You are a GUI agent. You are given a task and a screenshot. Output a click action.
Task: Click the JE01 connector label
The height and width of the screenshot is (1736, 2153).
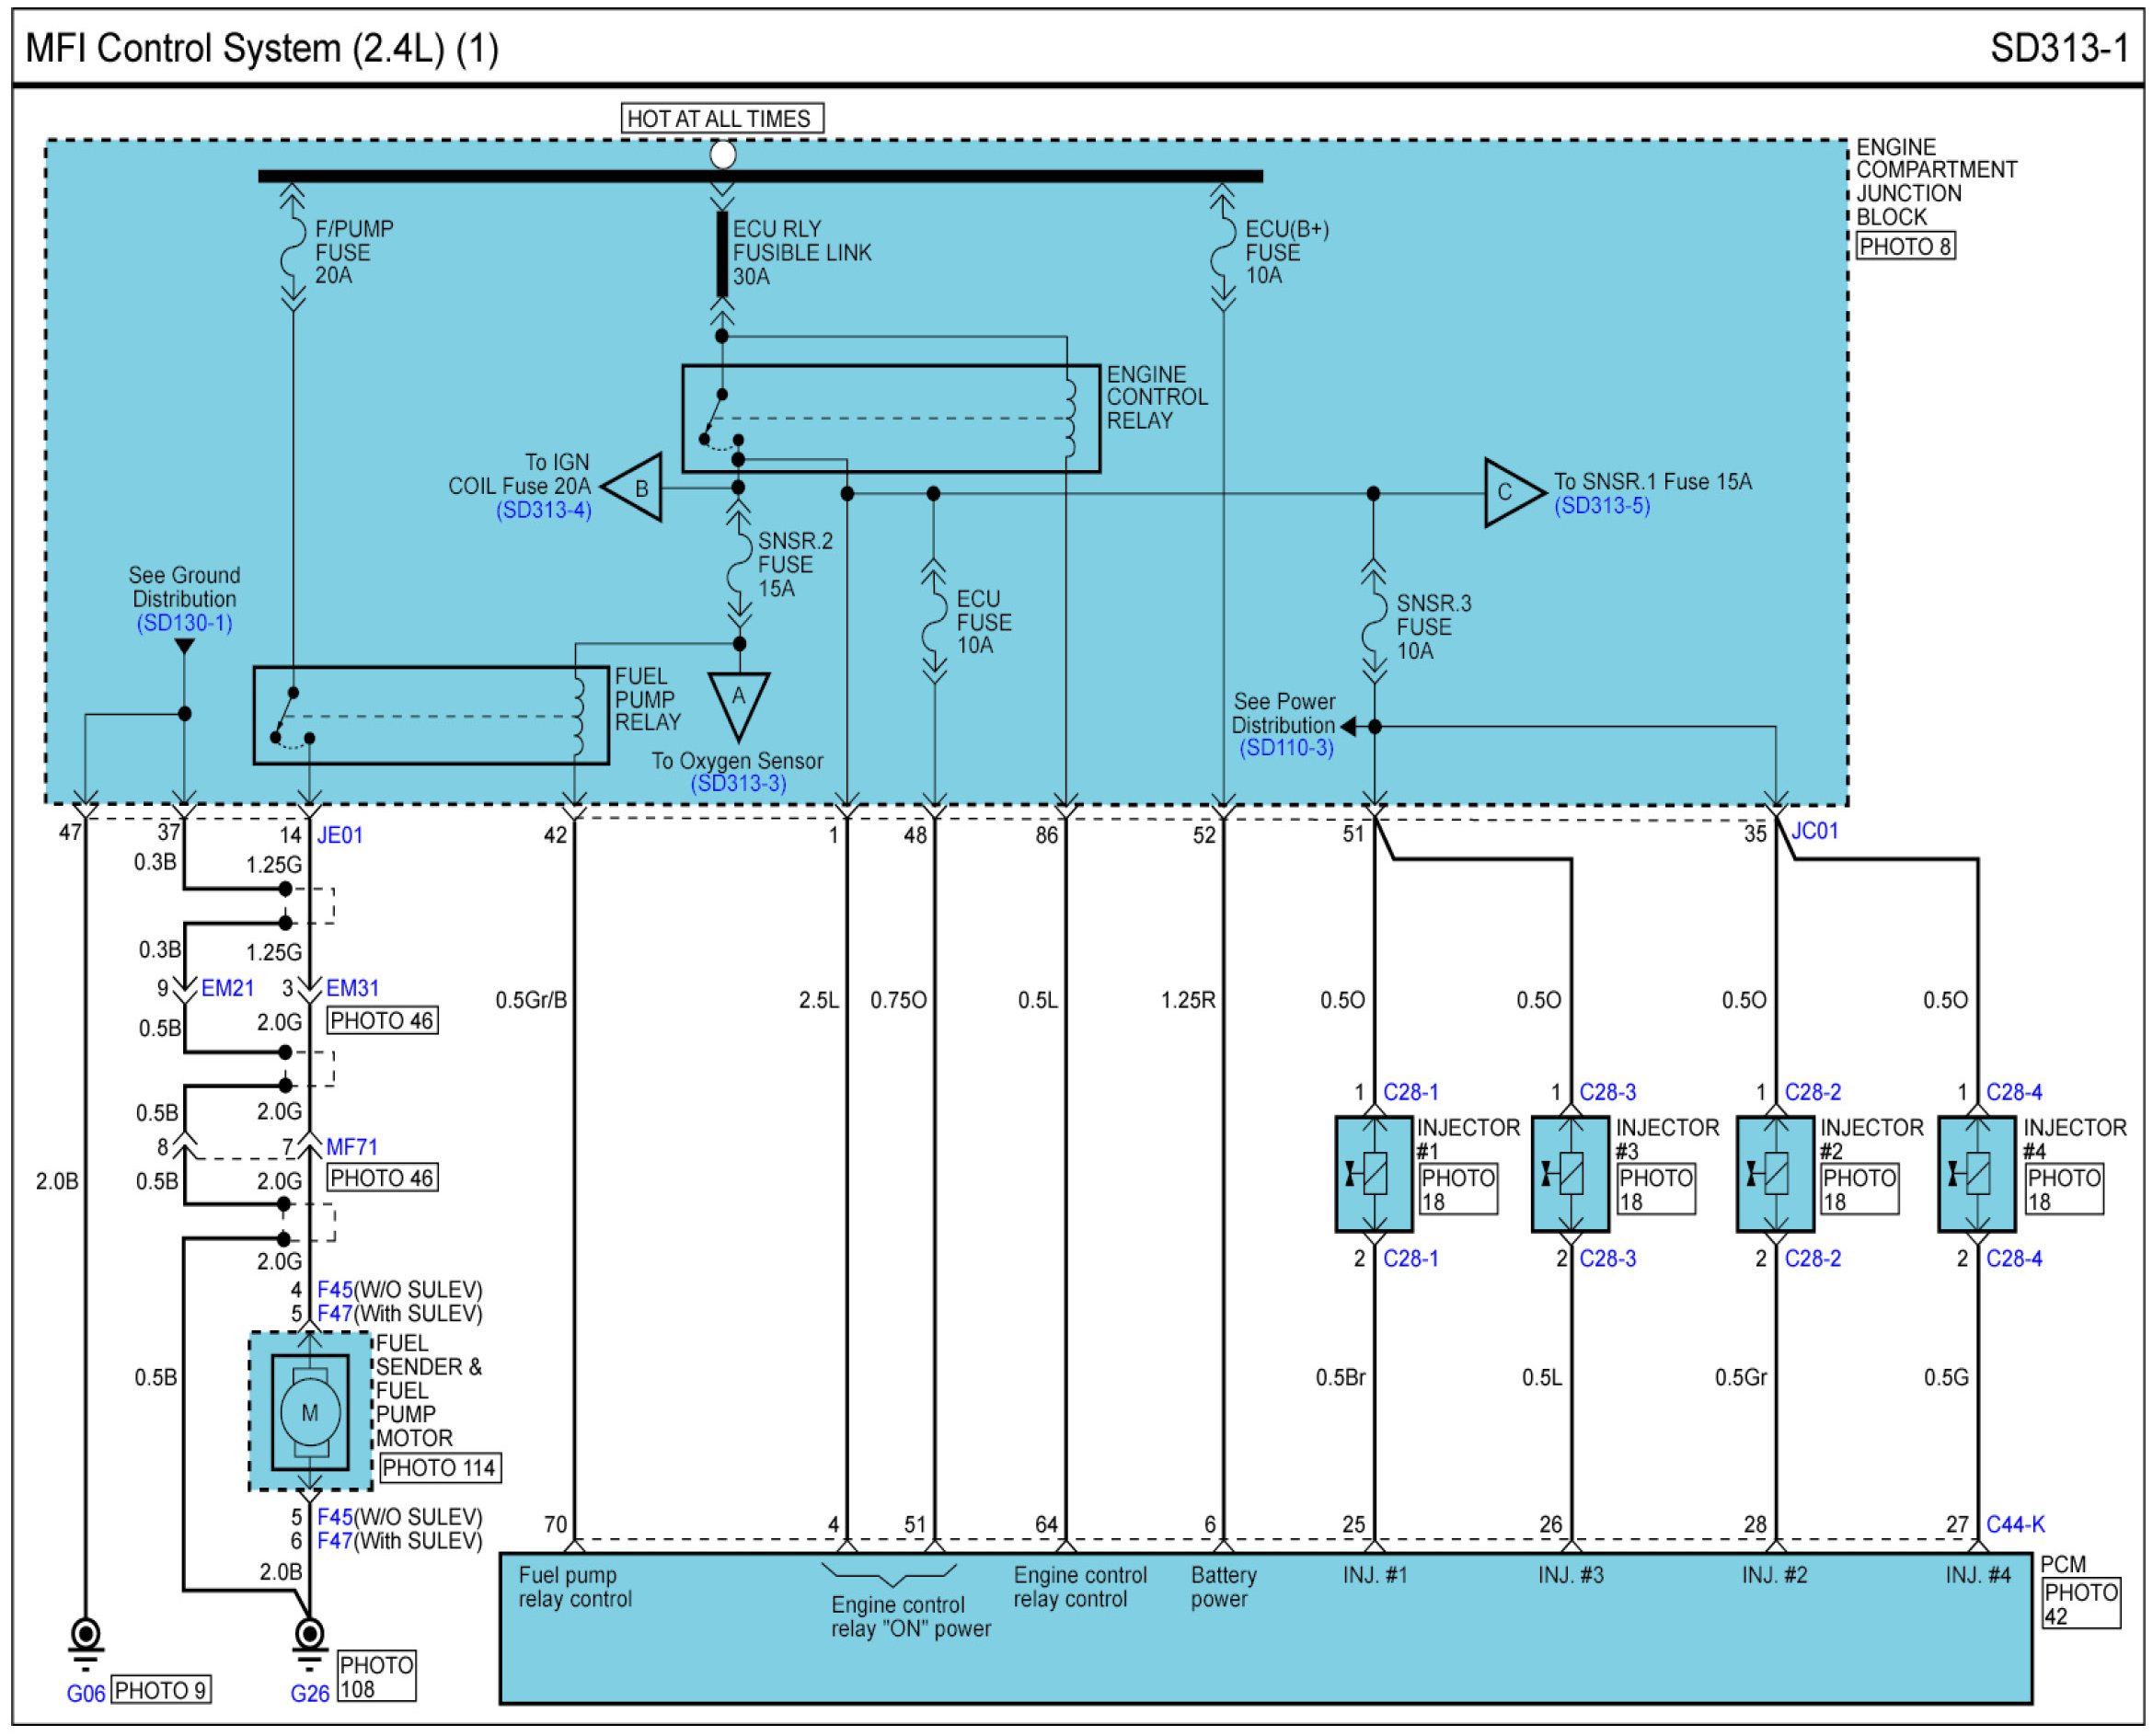point(340,835)
